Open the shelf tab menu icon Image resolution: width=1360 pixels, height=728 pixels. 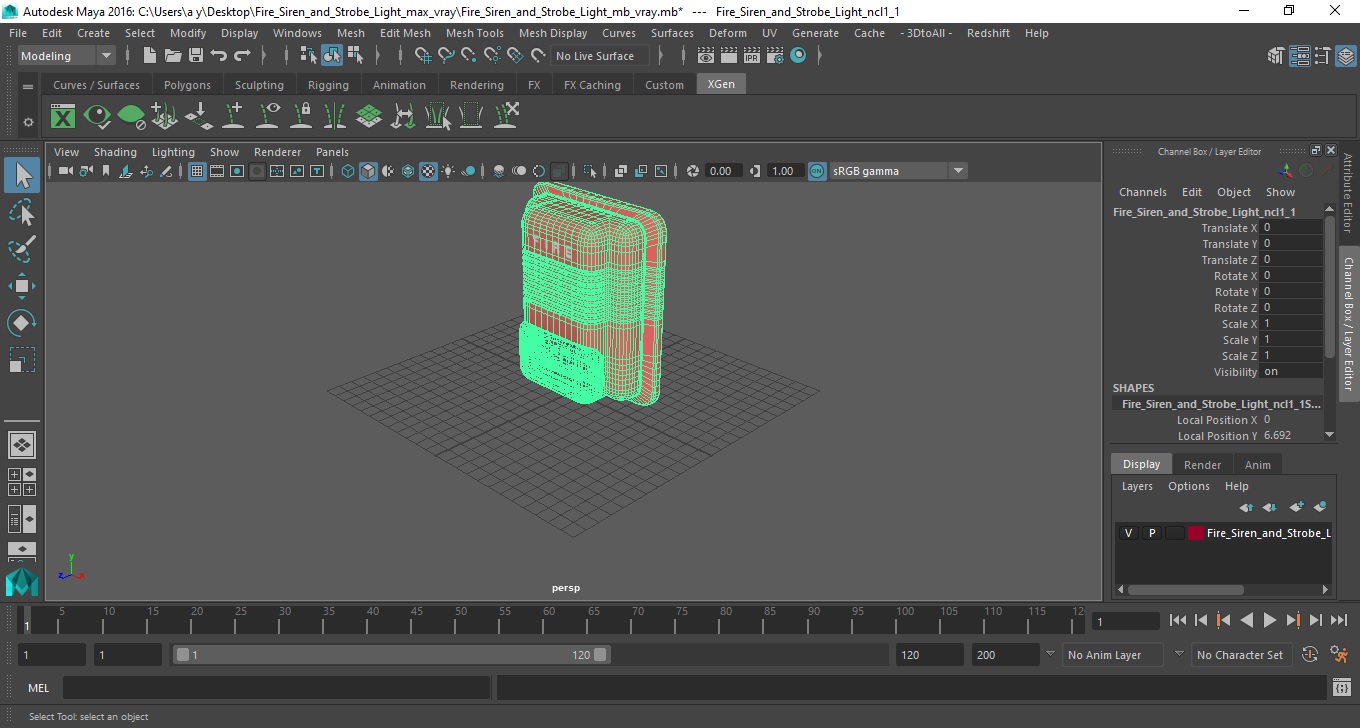[x=28, y=87]
